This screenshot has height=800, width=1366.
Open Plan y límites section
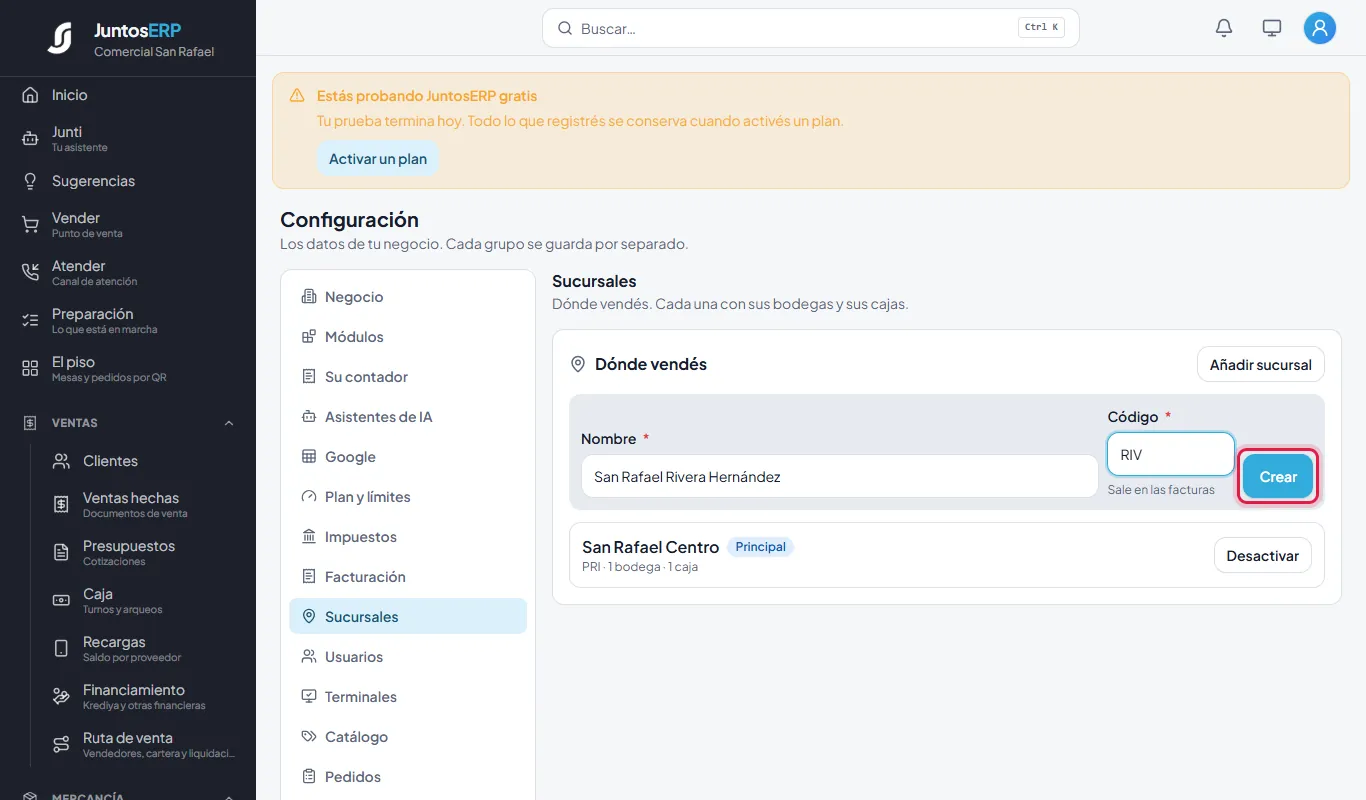coord(408,497)
